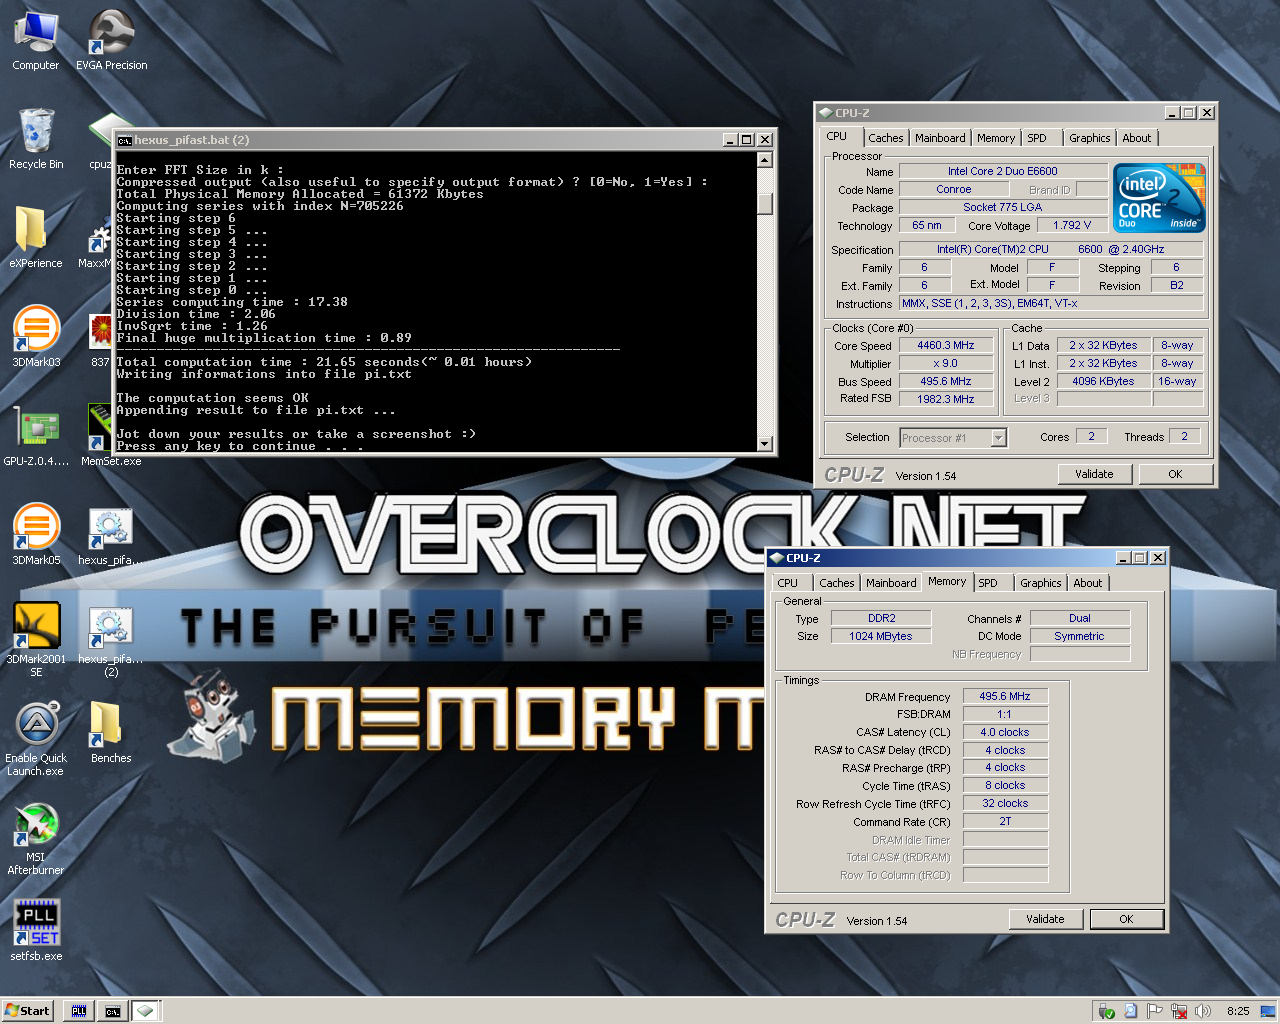Switch to the CPU-Z taskbar button
Image resolution: width=1280 pixels, height=1024 pixels.
pos(146,1011)
